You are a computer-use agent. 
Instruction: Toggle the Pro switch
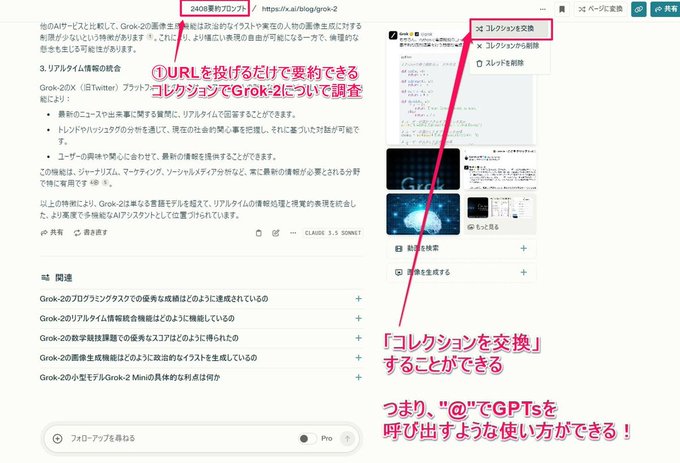click(x=307, y=439)
